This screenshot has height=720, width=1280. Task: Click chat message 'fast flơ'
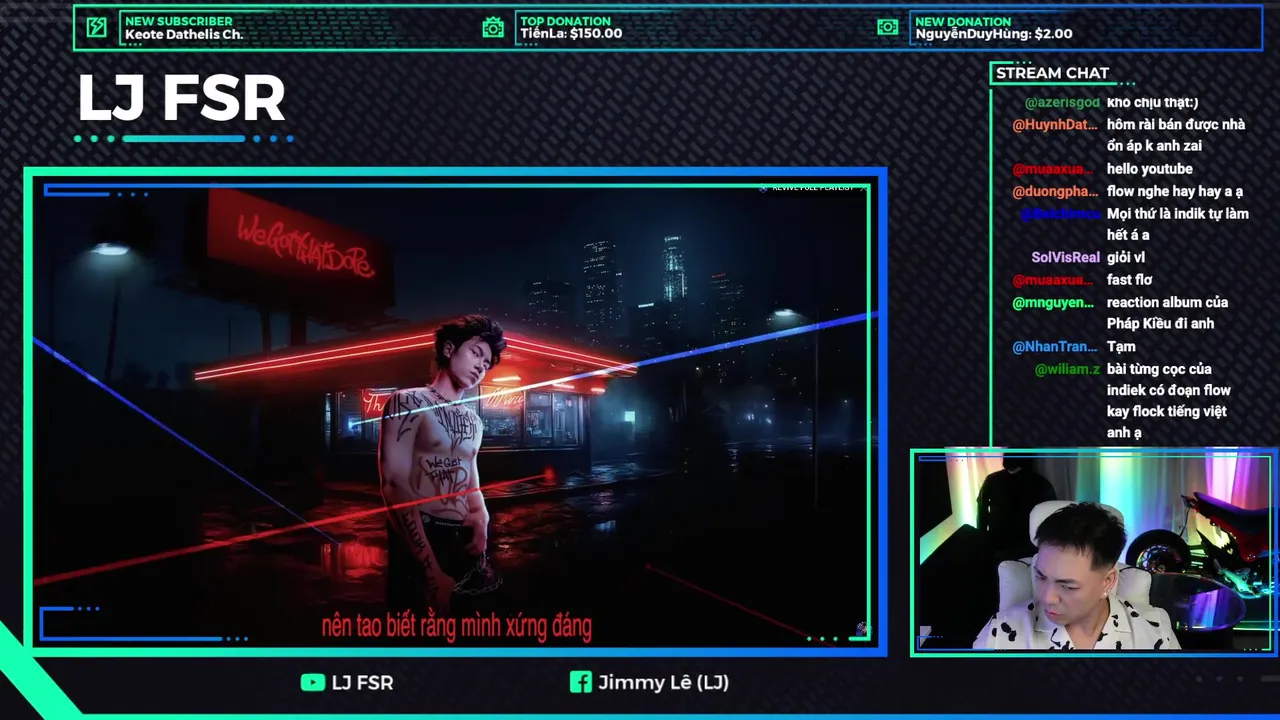click(x=1130, y=280)
